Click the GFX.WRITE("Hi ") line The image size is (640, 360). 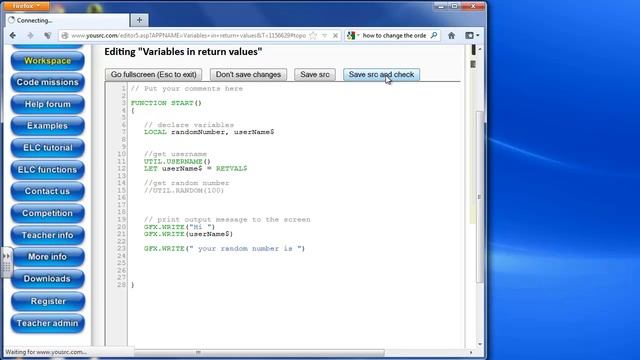pos(179,227)
